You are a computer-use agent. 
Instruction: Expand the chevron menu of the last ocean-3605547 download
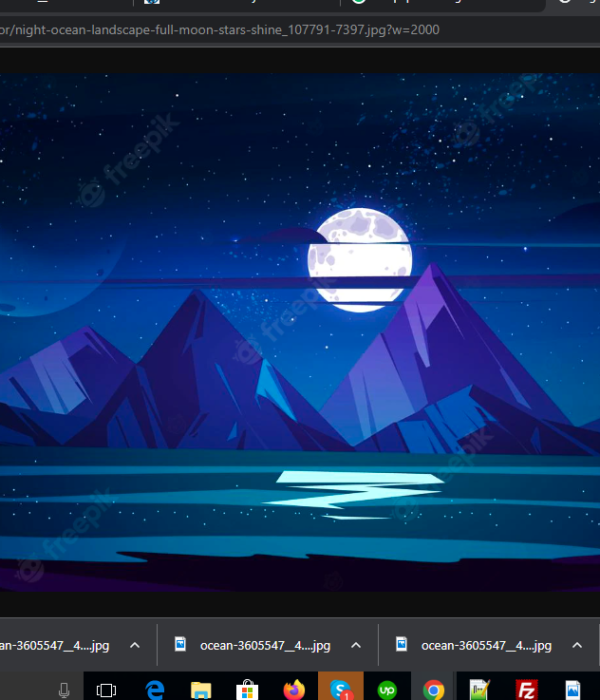[577, 645]
